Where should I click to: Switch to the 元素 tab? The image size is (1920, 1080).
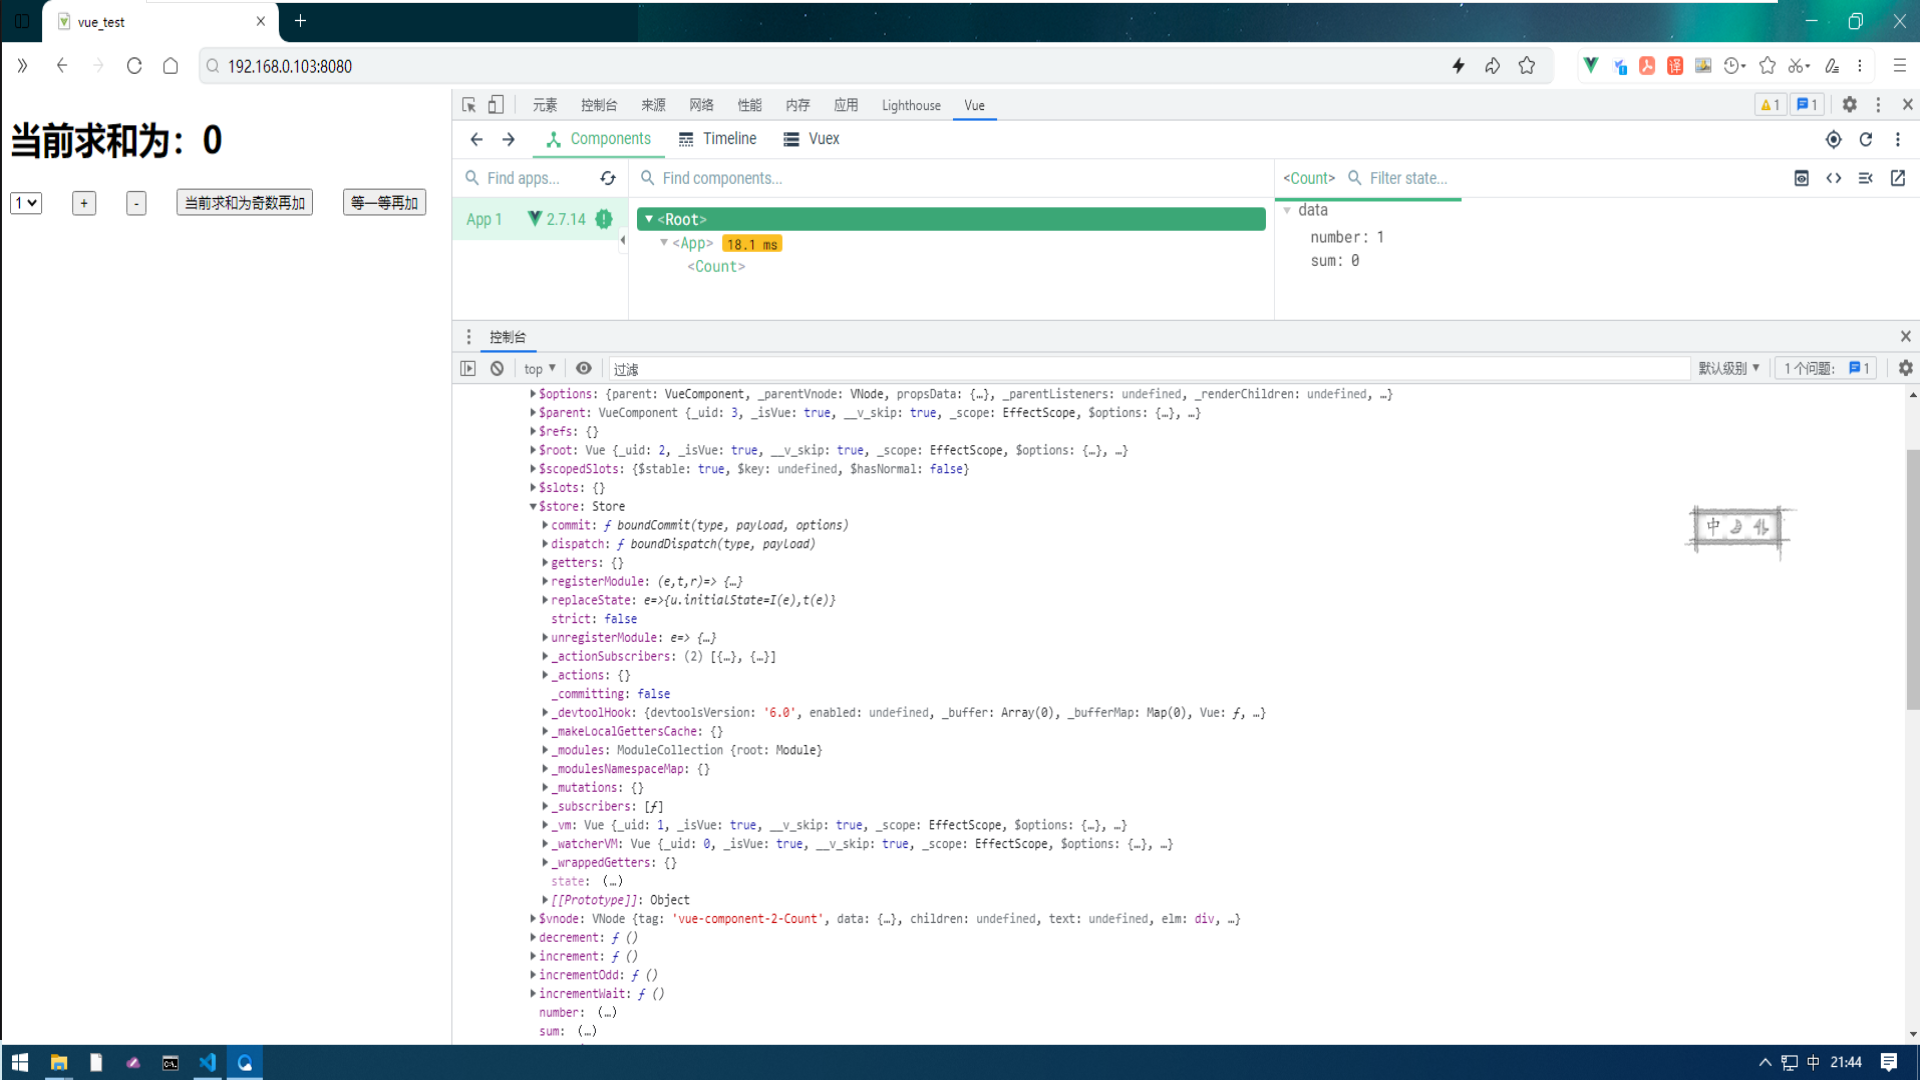coord(545,105)
